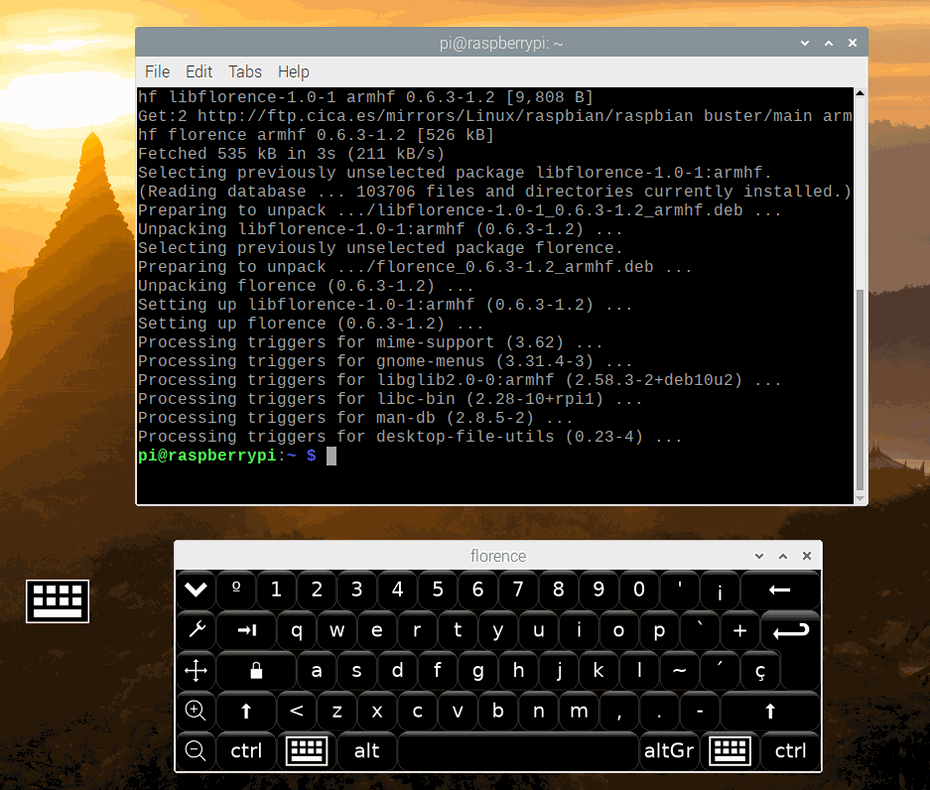Tap the number 1 key

pos(276,590)
